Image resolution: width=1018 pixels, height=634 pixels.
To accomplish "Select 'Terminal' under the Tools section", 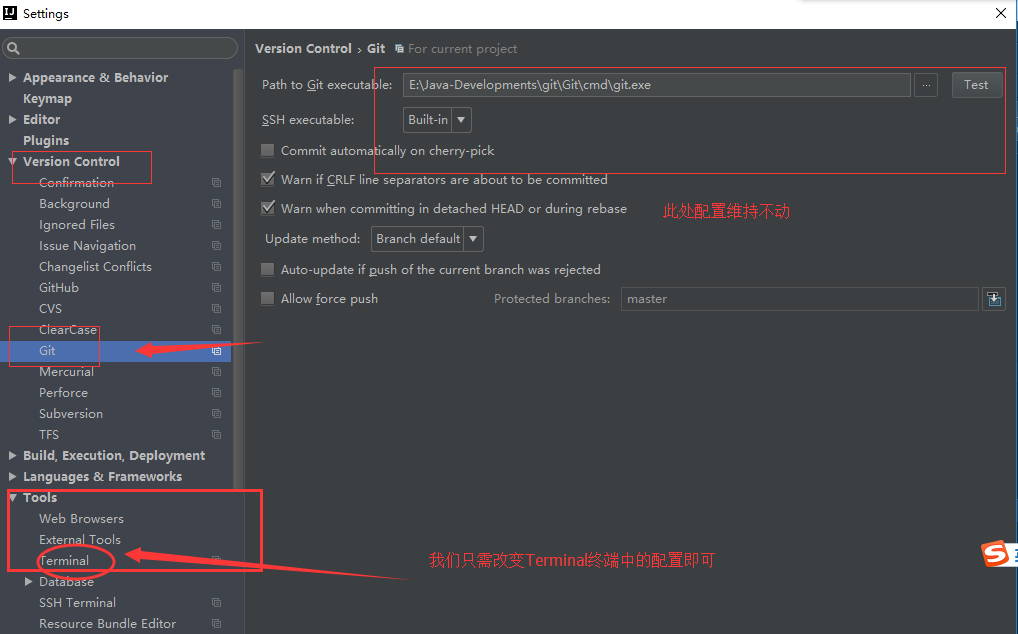I will (65, 560).
